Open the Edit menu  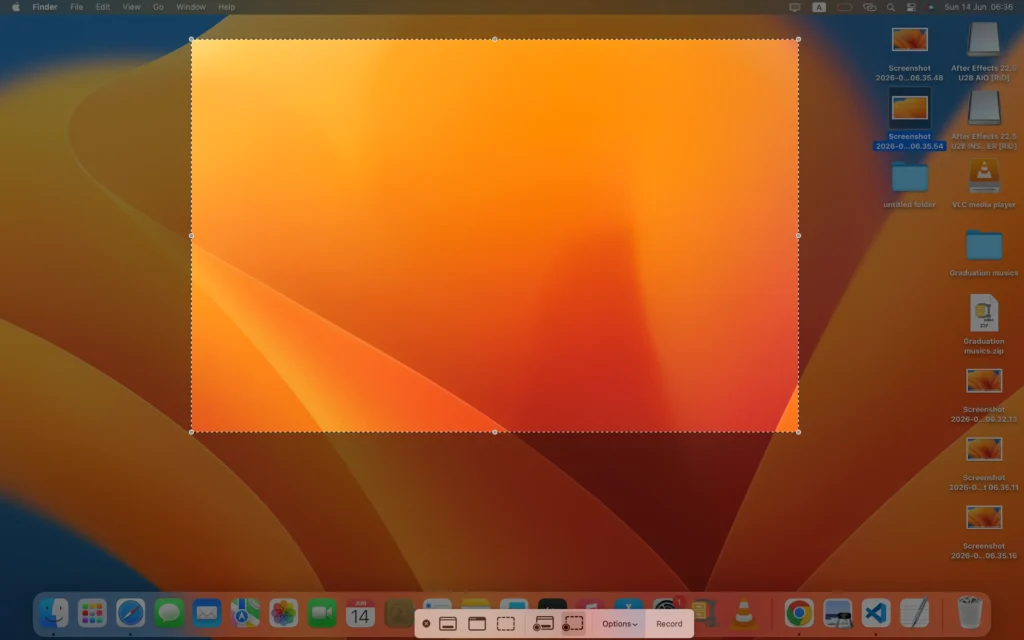pyautogui.click(x=103, y=7)
